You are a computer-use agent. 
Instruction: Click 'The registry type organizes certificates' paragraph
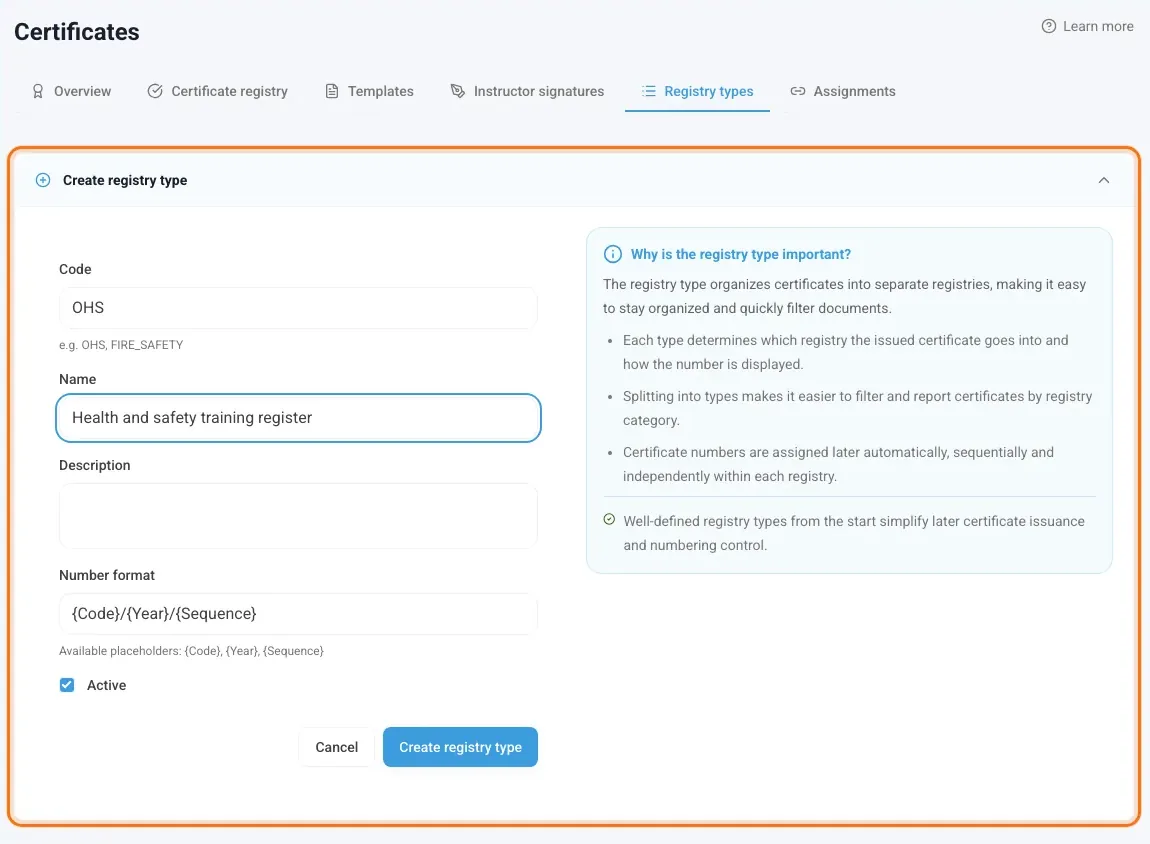click(844, 296)
